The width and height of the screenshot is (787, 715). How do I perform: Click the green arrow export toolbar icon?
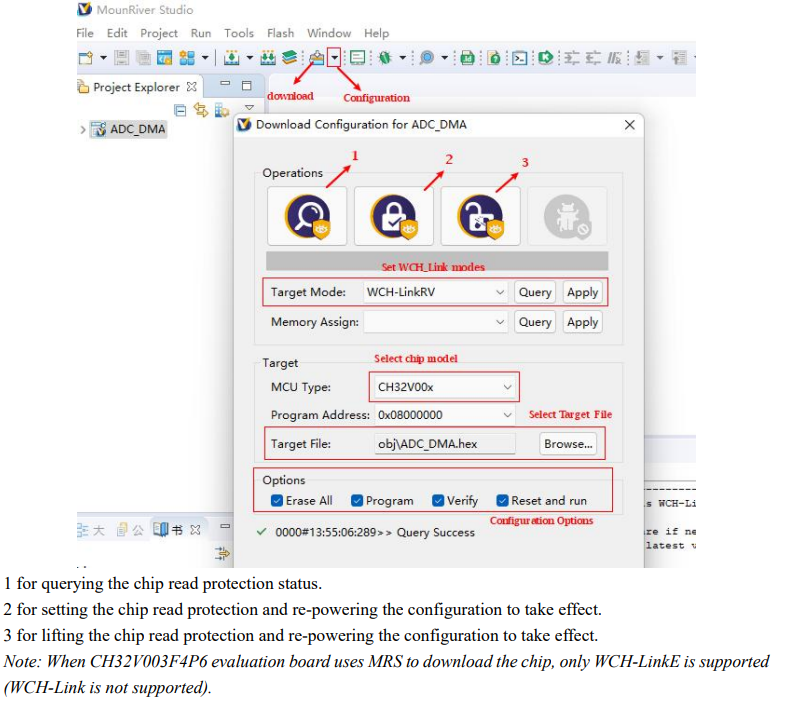[x=546, y=58]
